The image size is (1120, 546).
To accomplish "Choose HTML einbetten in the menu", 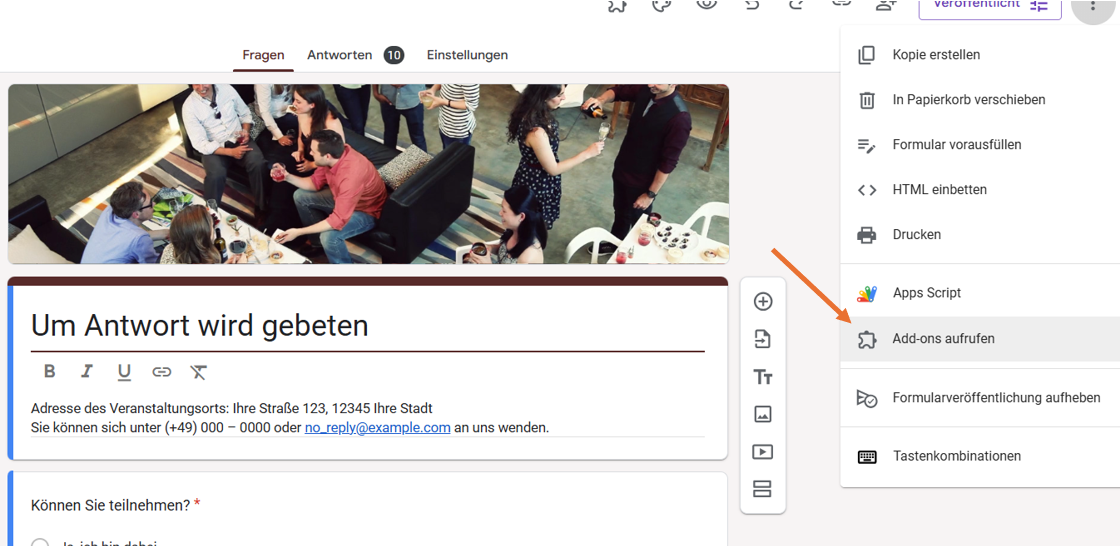I will (980, 189).
